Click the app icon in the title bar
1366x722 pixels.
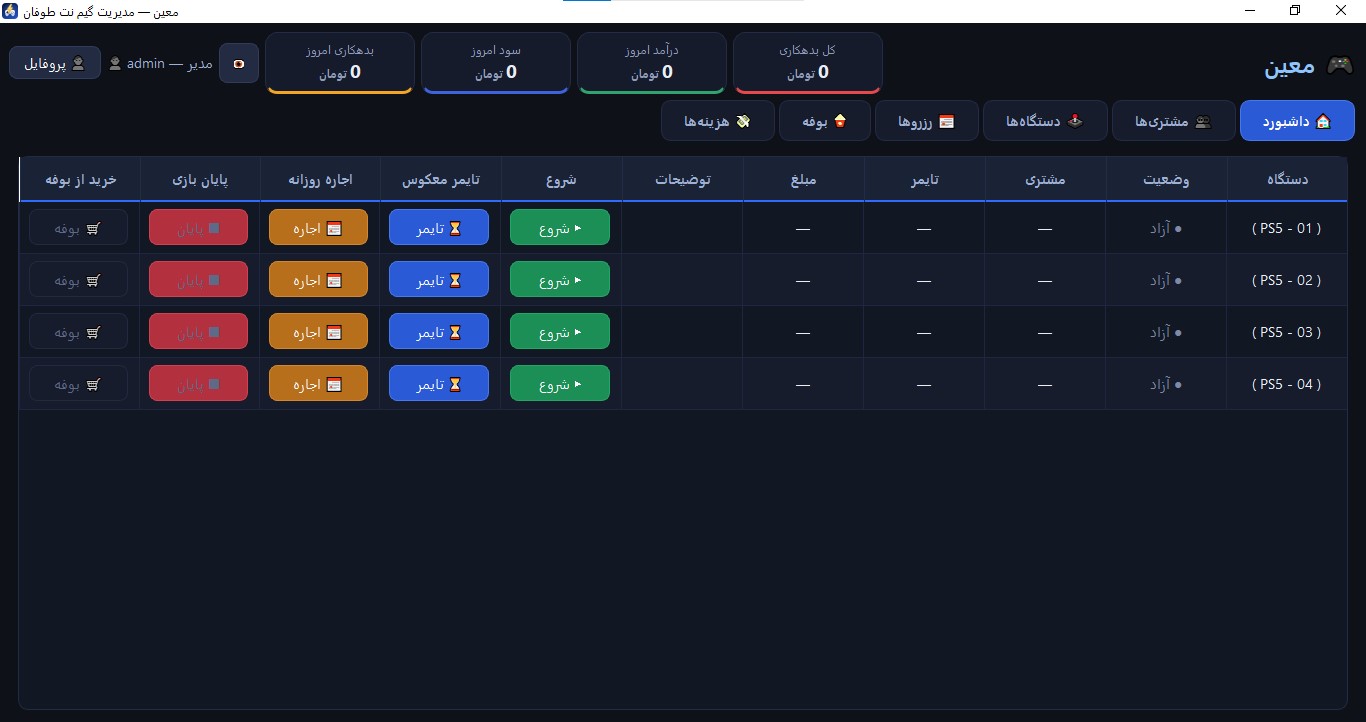click(11, 11)
